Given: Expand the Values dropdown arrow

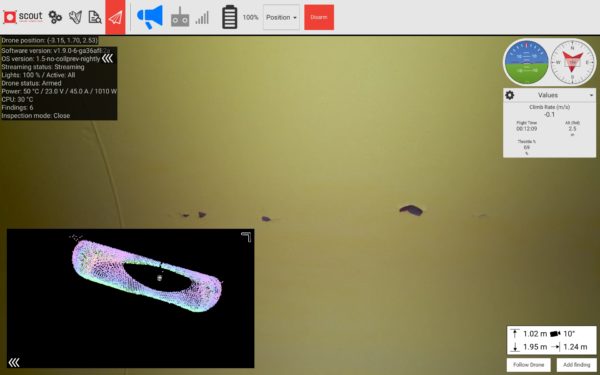Looking at the screenshot, I should [x=591, y=95].
